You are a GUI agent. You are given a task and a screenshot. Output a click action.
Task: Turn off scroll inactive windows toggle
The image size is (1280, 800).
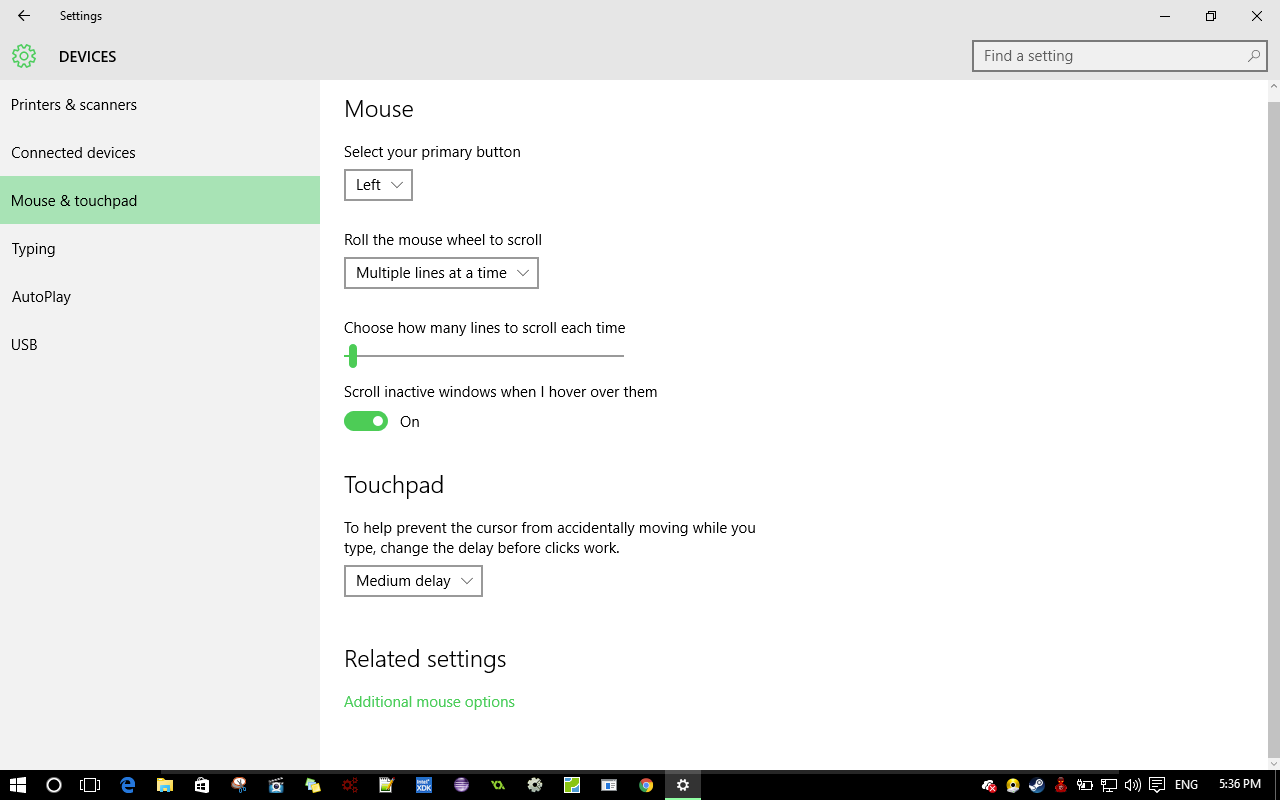366,422
